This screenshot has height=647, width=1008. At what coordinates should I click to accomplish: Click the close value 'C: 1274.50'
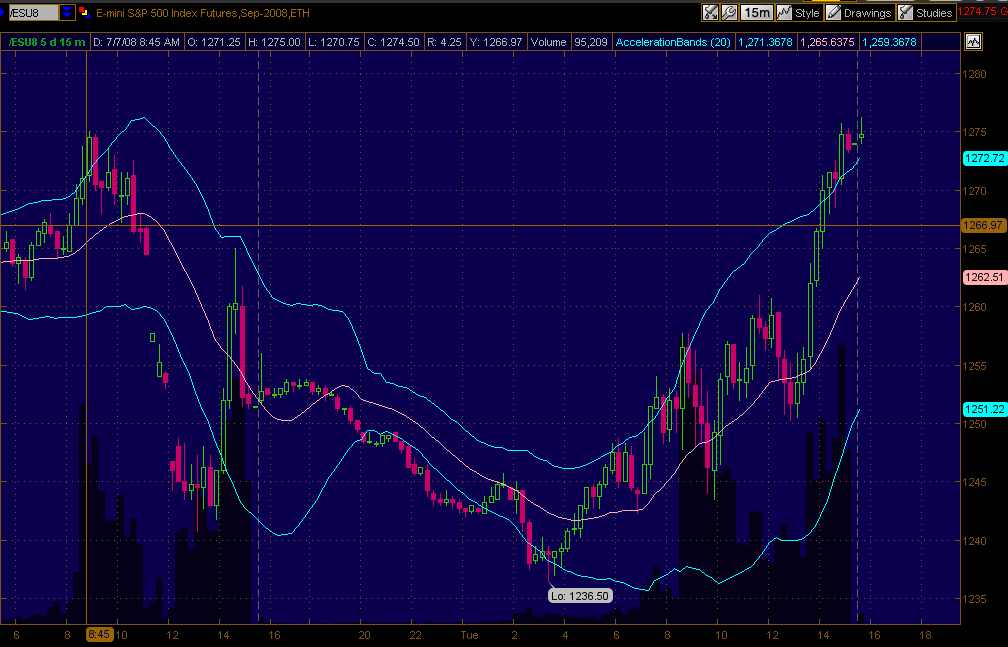tap(393, 42)
